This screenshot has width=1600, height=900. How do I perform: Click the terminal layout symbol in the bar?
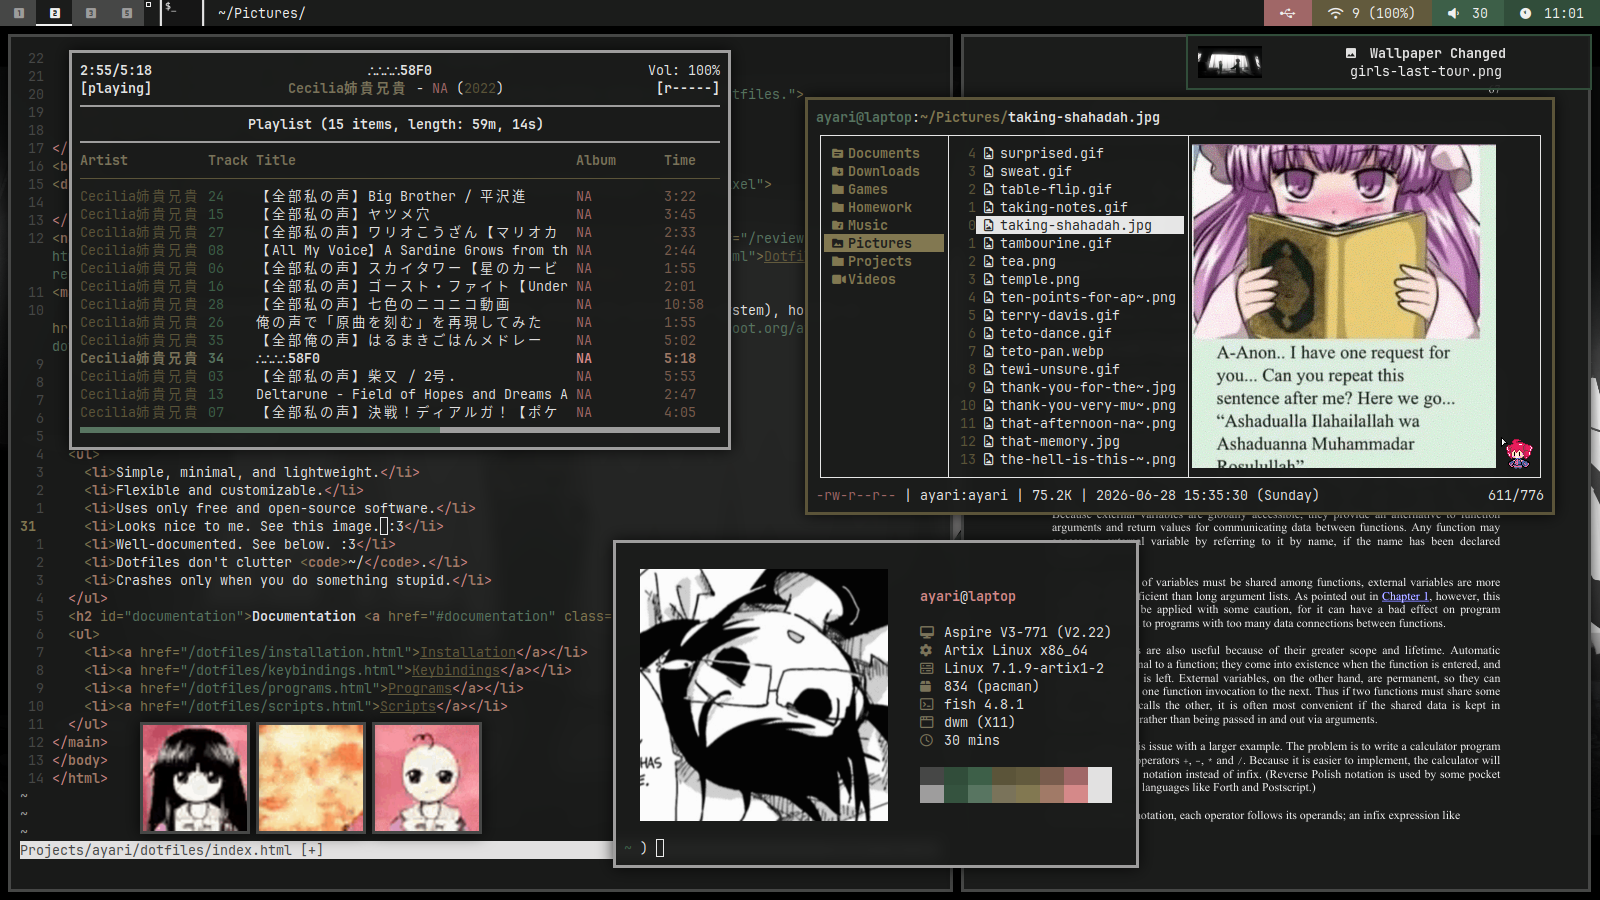[x=171, y=8]
